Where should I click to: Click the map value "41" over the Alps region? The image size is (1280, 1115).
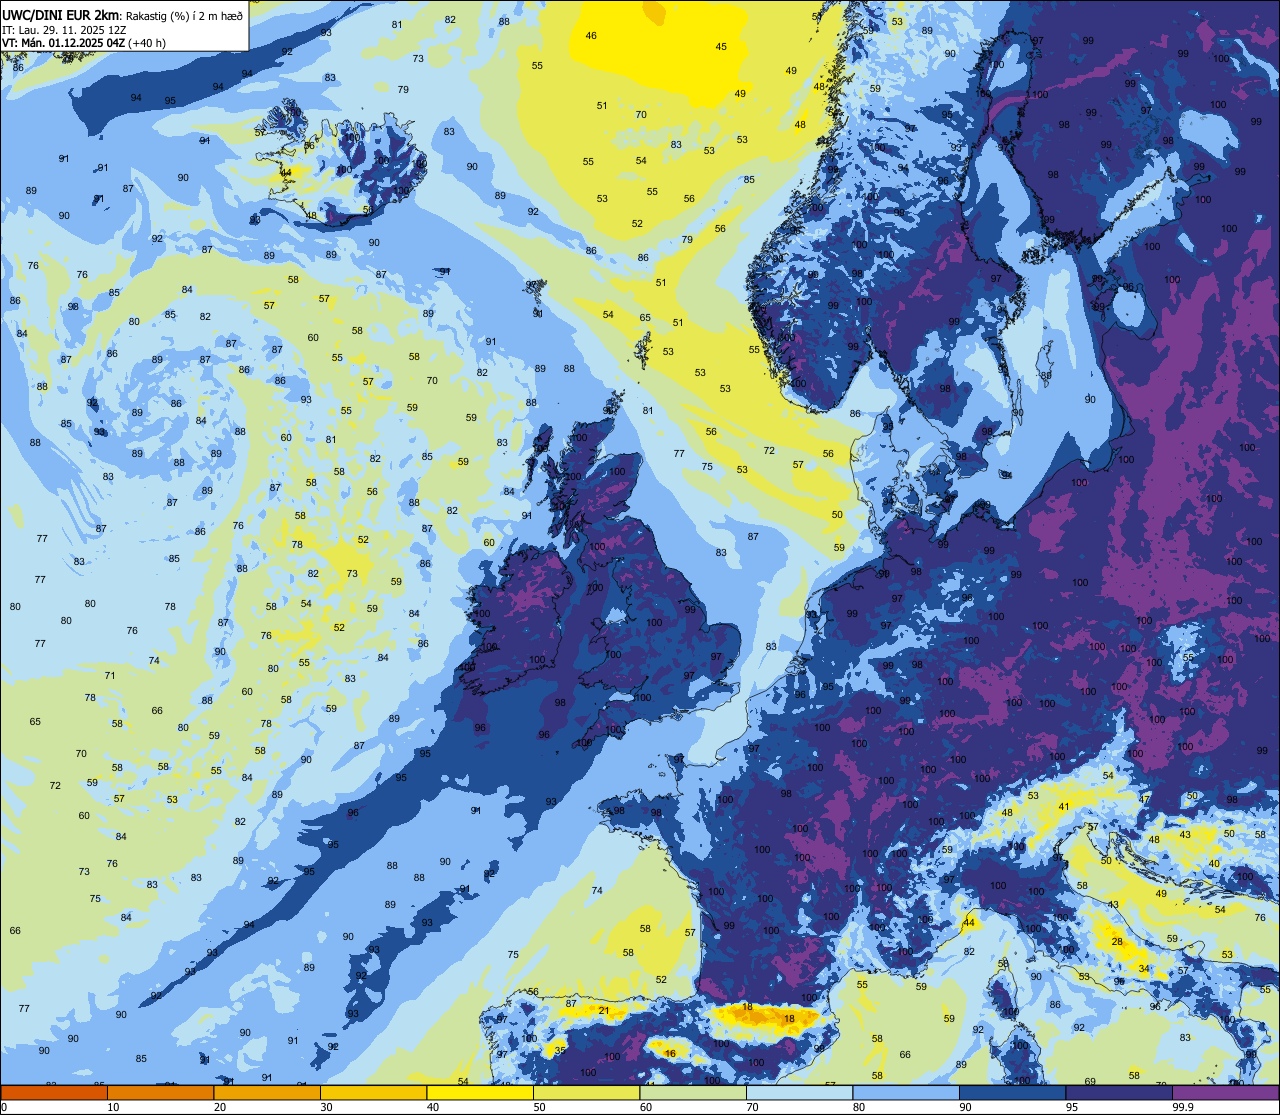tap(1064, 807)
